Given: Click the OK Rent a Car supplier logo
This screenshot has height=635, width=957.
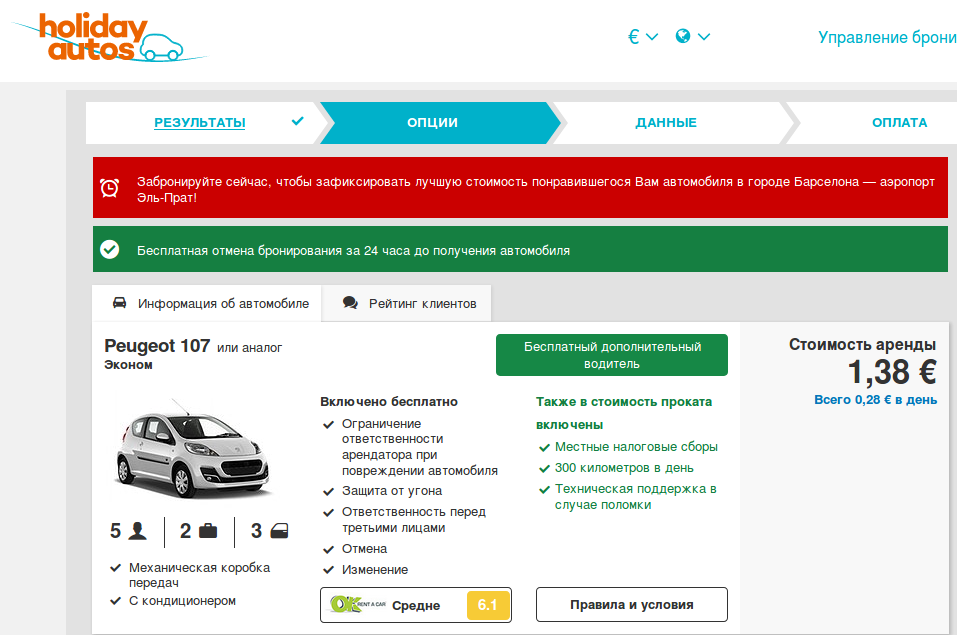Looking at the screenshot, I should 358,604.
